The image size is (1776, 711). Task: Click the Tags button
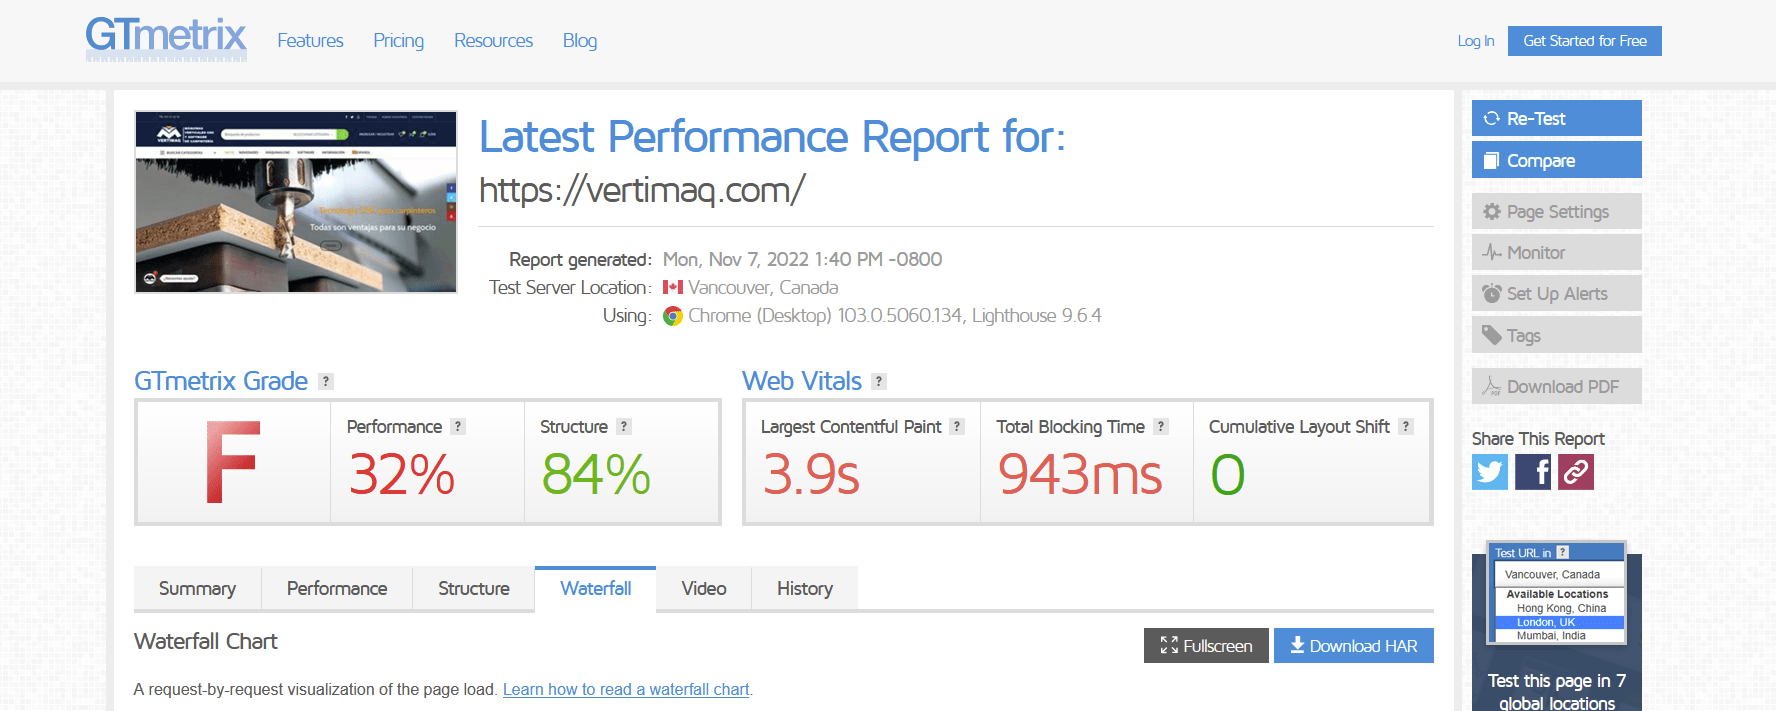(x=1557, y=335)
